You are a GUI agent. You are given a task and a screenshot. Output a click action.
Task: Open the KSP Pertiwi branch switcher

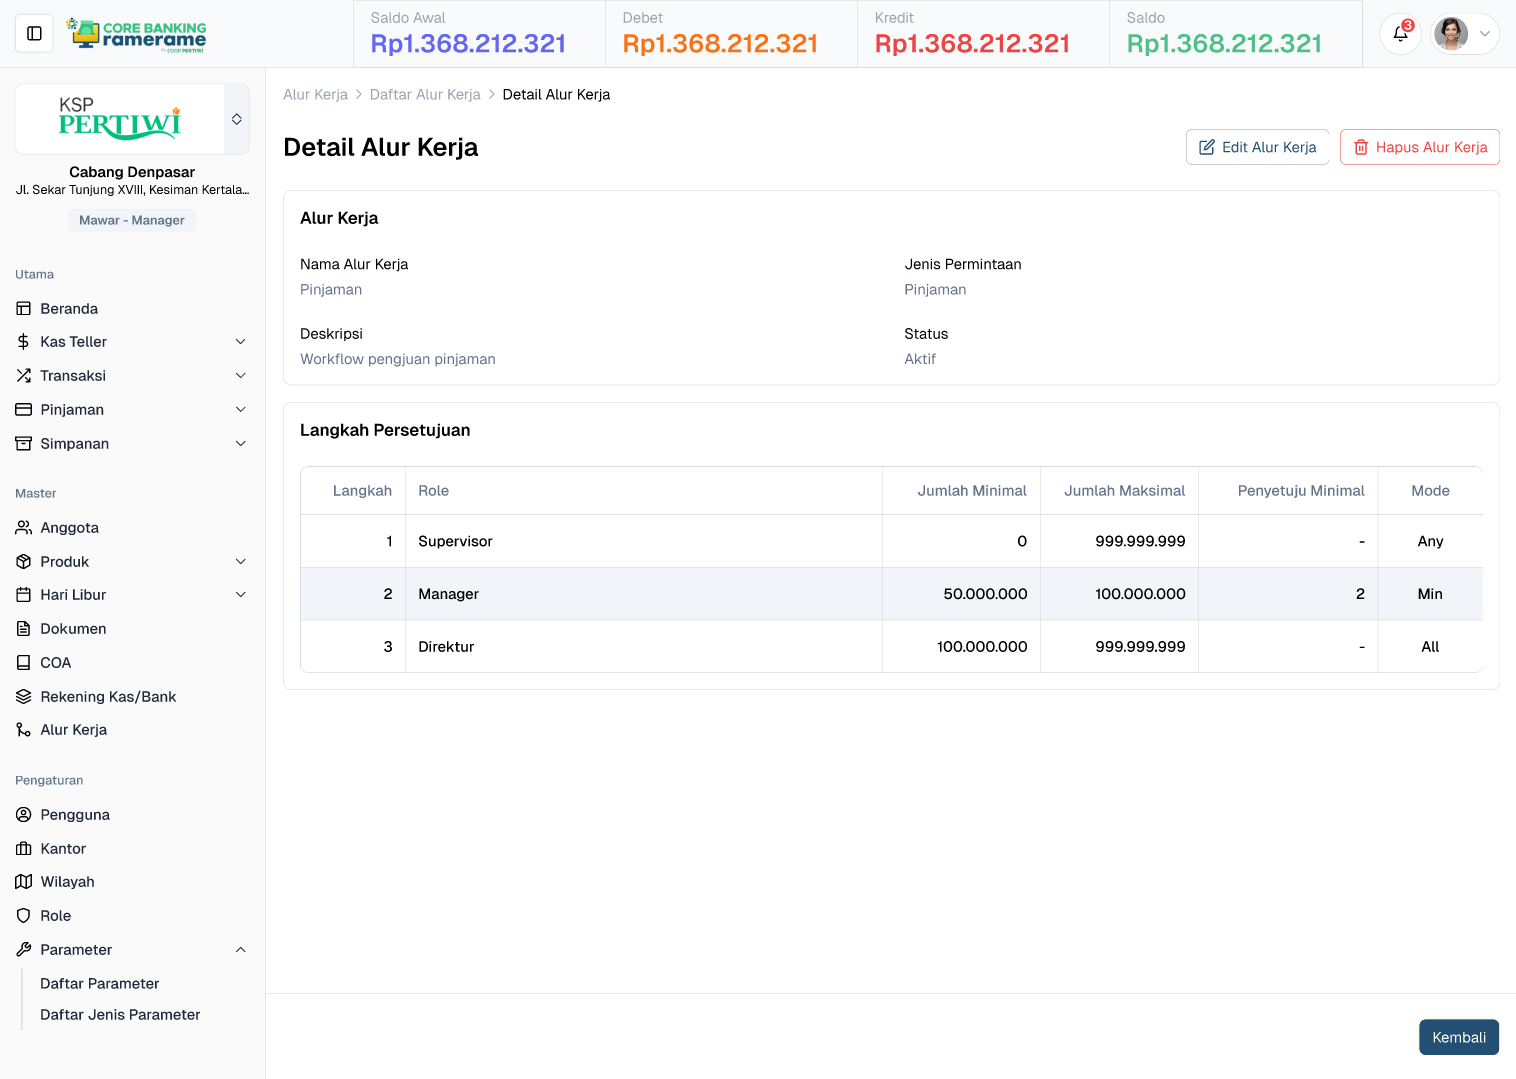pos(237,119)
